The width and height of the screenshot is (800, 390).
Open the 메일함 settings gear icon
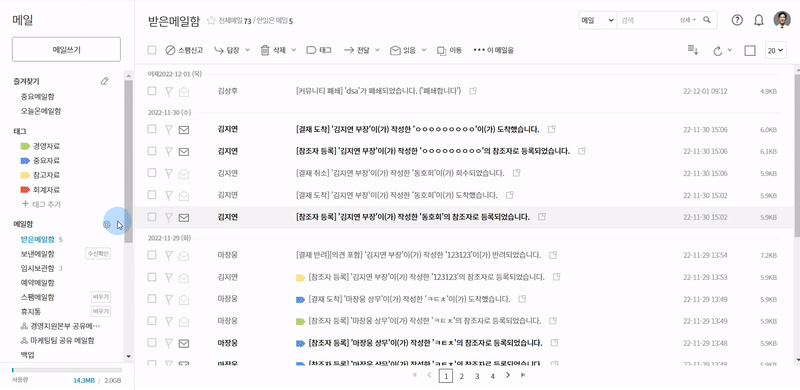(x=107, y=224)
